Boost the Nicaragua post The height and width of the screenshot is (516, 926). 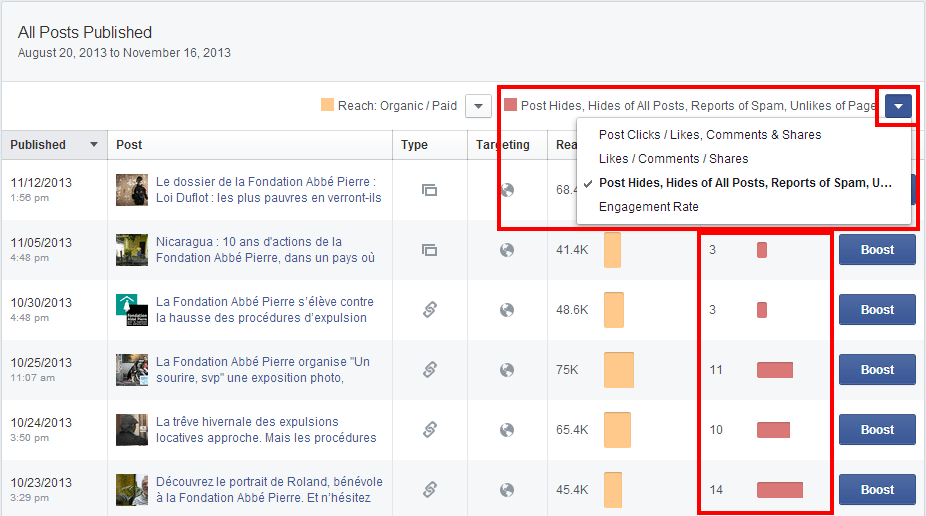coord(876,250)
